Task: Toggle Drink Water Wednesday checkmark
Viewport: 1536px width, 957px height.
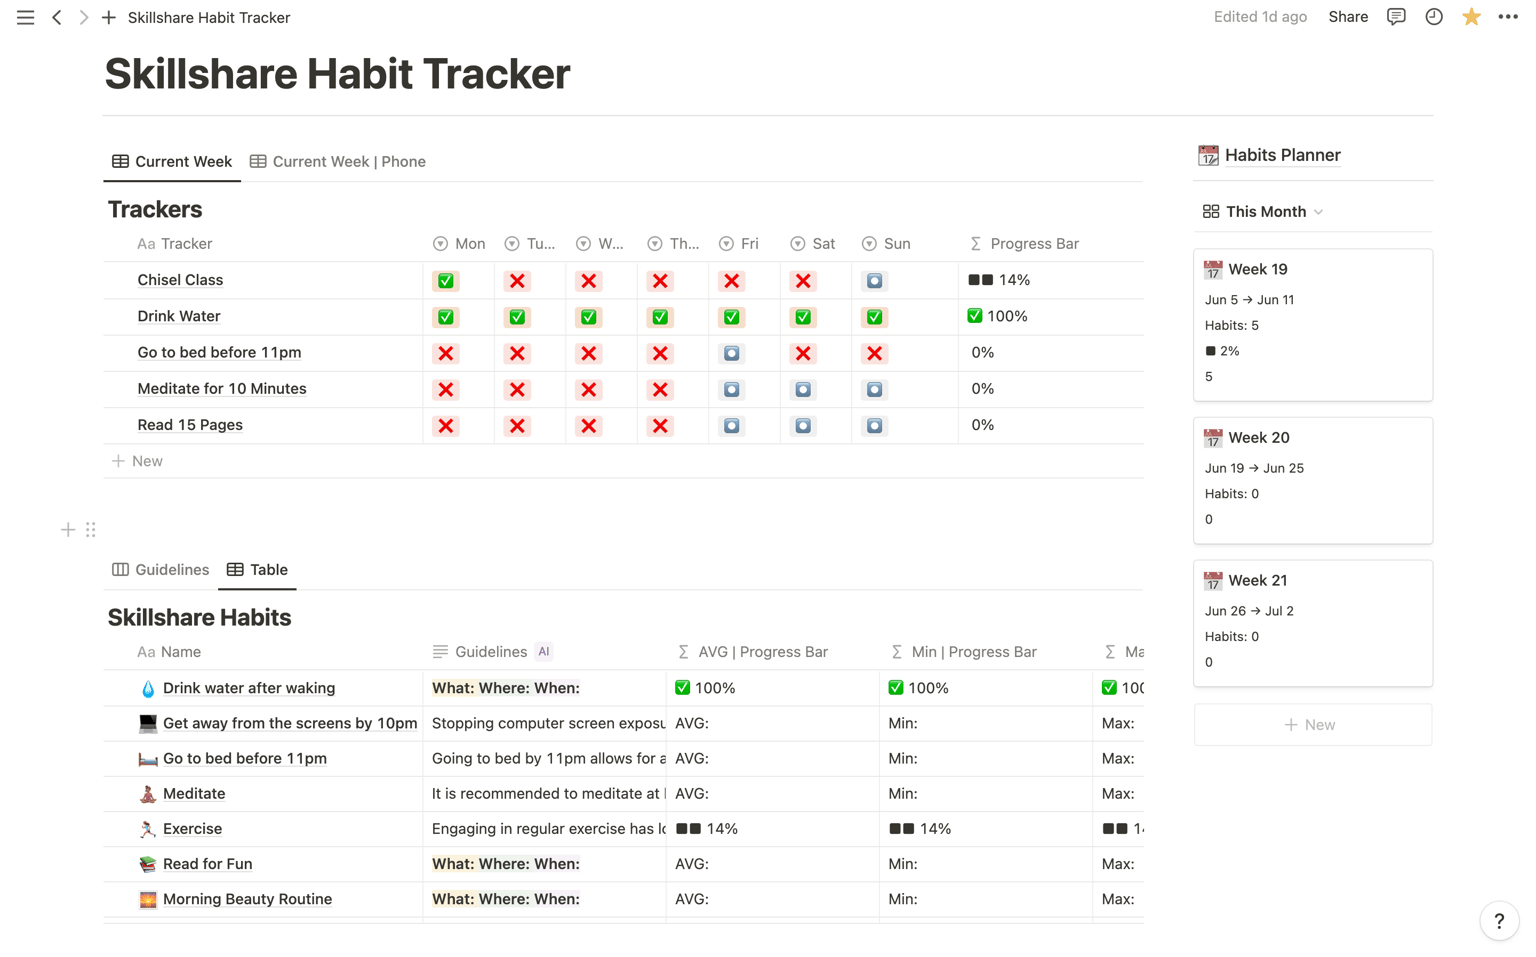Action: 589,317
